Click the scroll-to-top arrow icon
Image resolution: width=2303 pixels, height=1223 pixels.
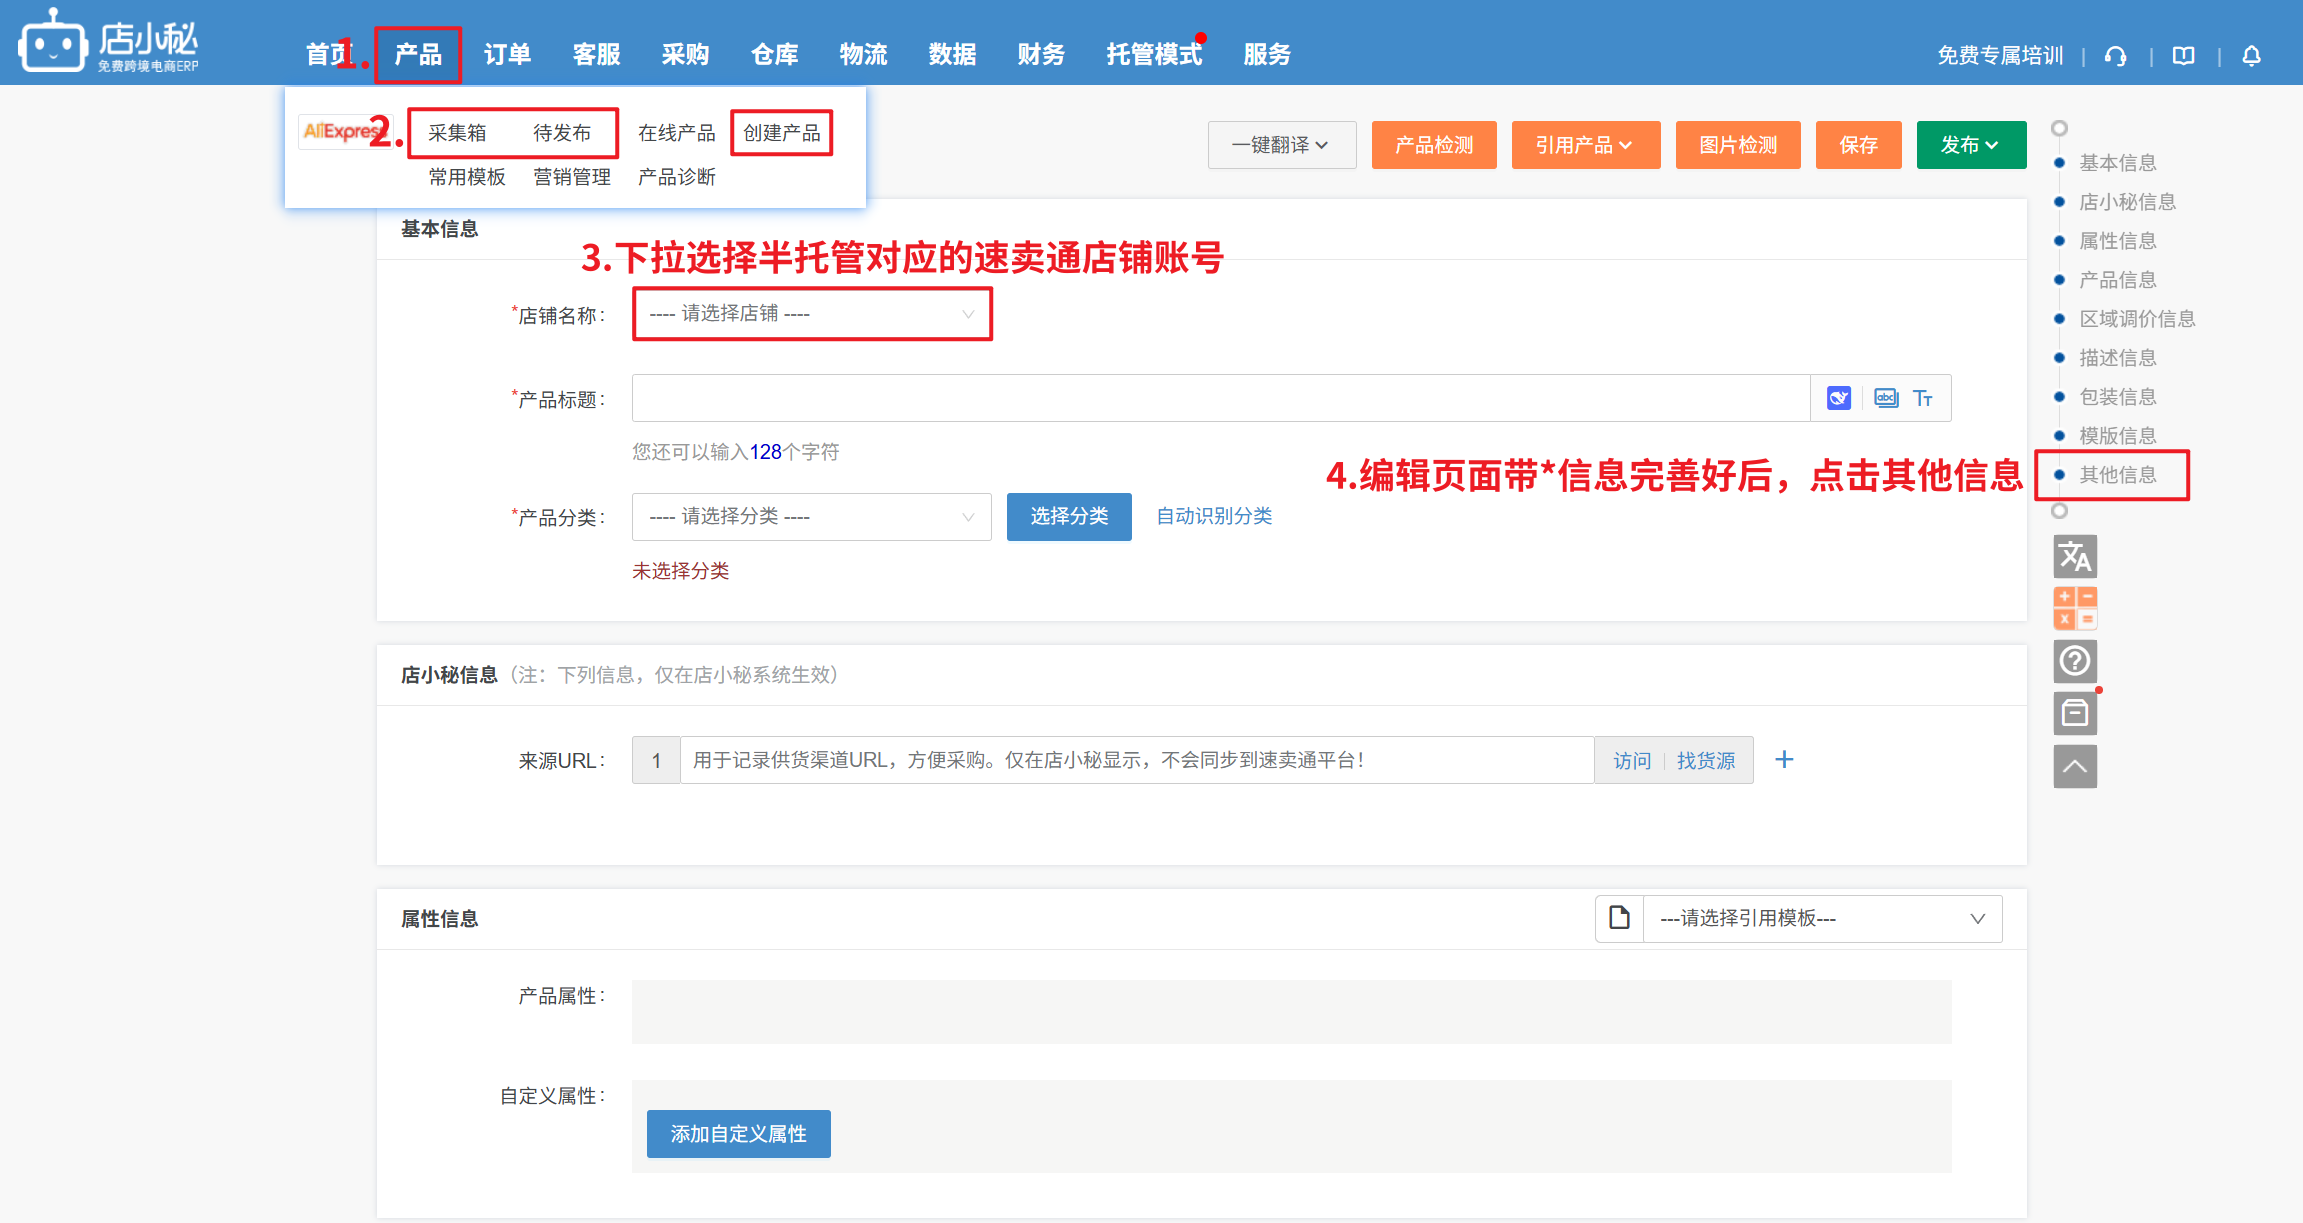(x=2075, y=767)
